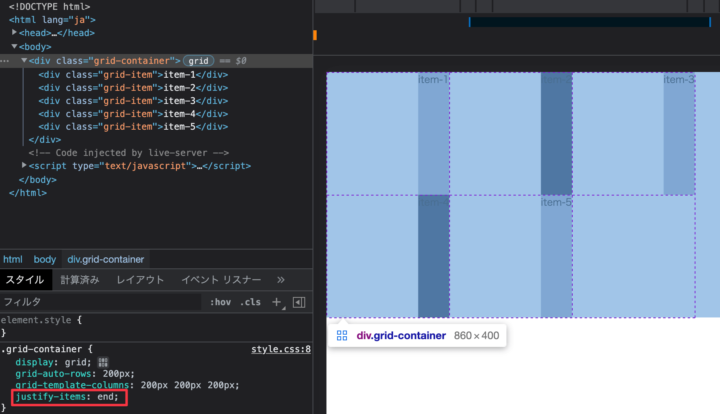Select the item-4 grid-item node
This screenshot has width=720, height=414.
pos(133,114)
